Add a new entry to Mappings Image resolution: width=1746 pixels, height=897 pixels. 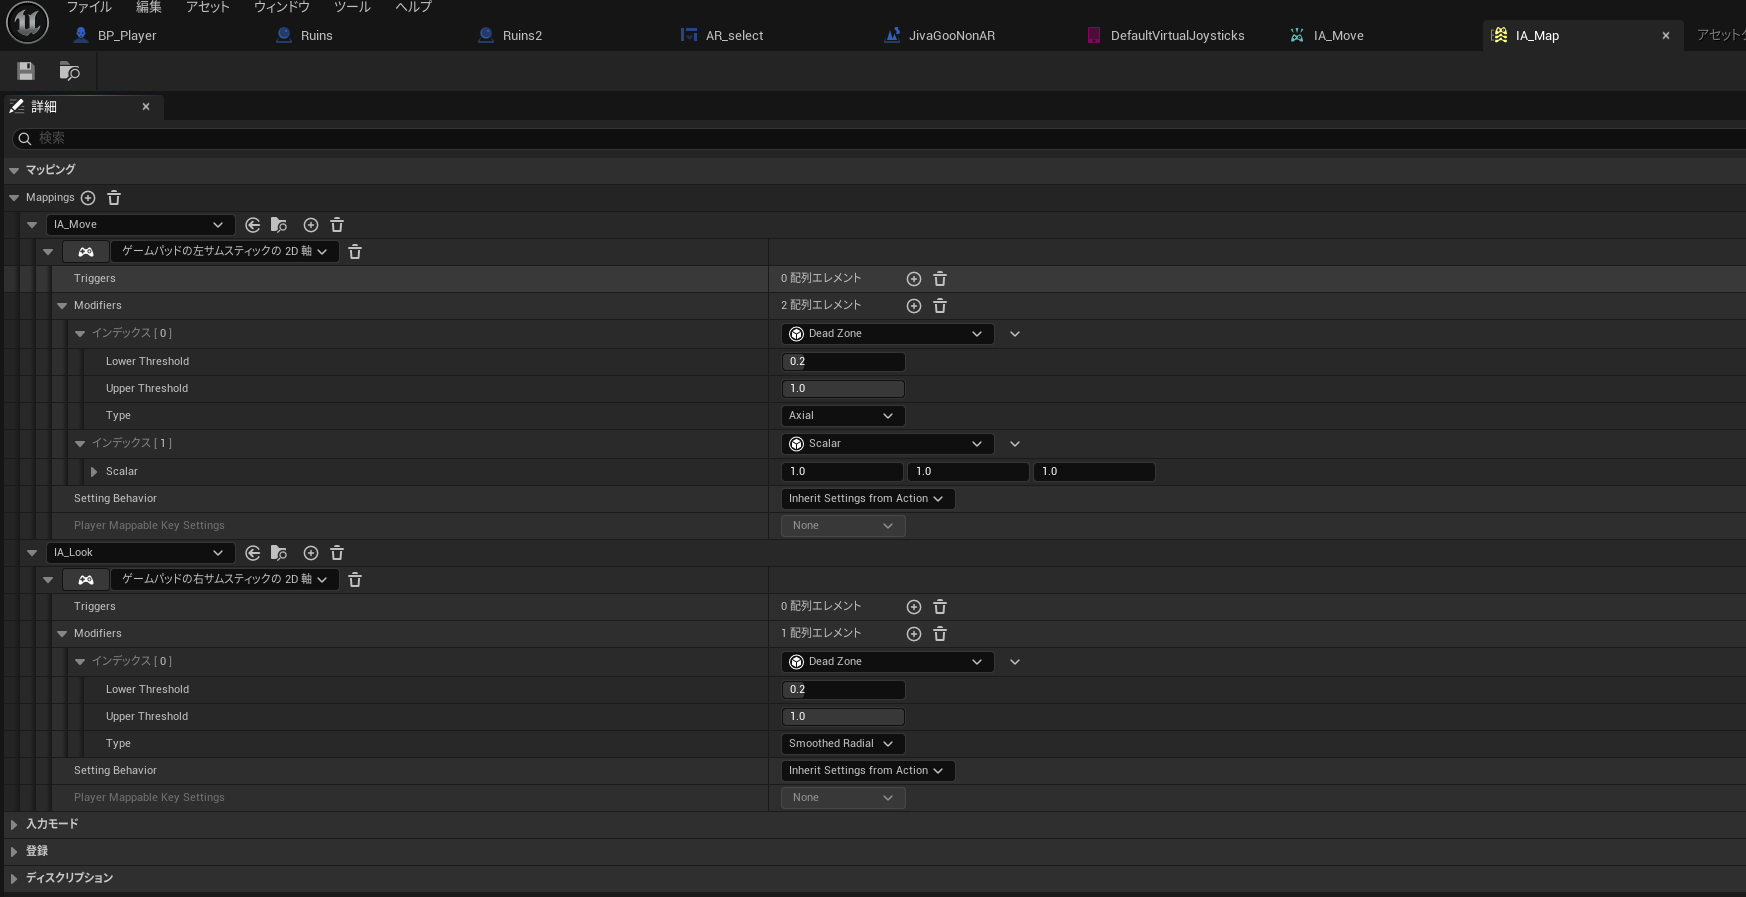pyautogui.click(x=88, y=198)
